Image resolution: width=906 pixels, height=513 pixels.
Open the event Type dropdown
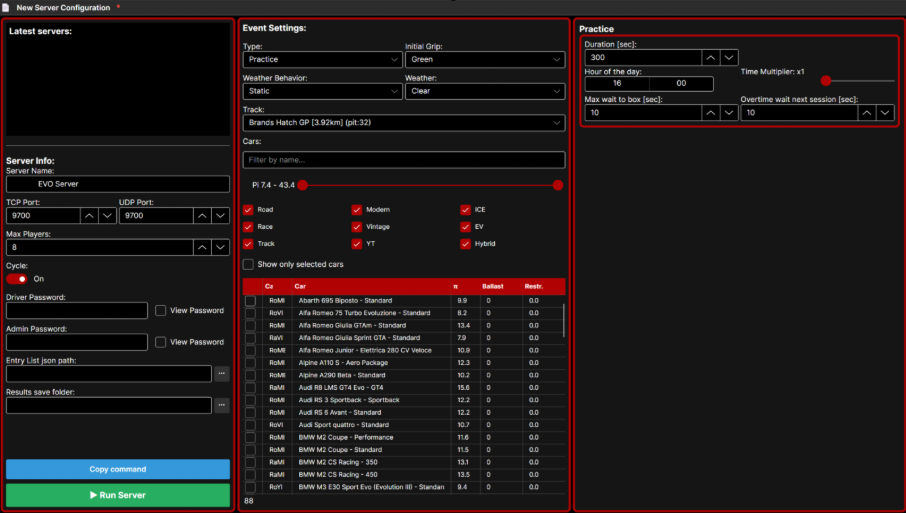pos(322,60)
